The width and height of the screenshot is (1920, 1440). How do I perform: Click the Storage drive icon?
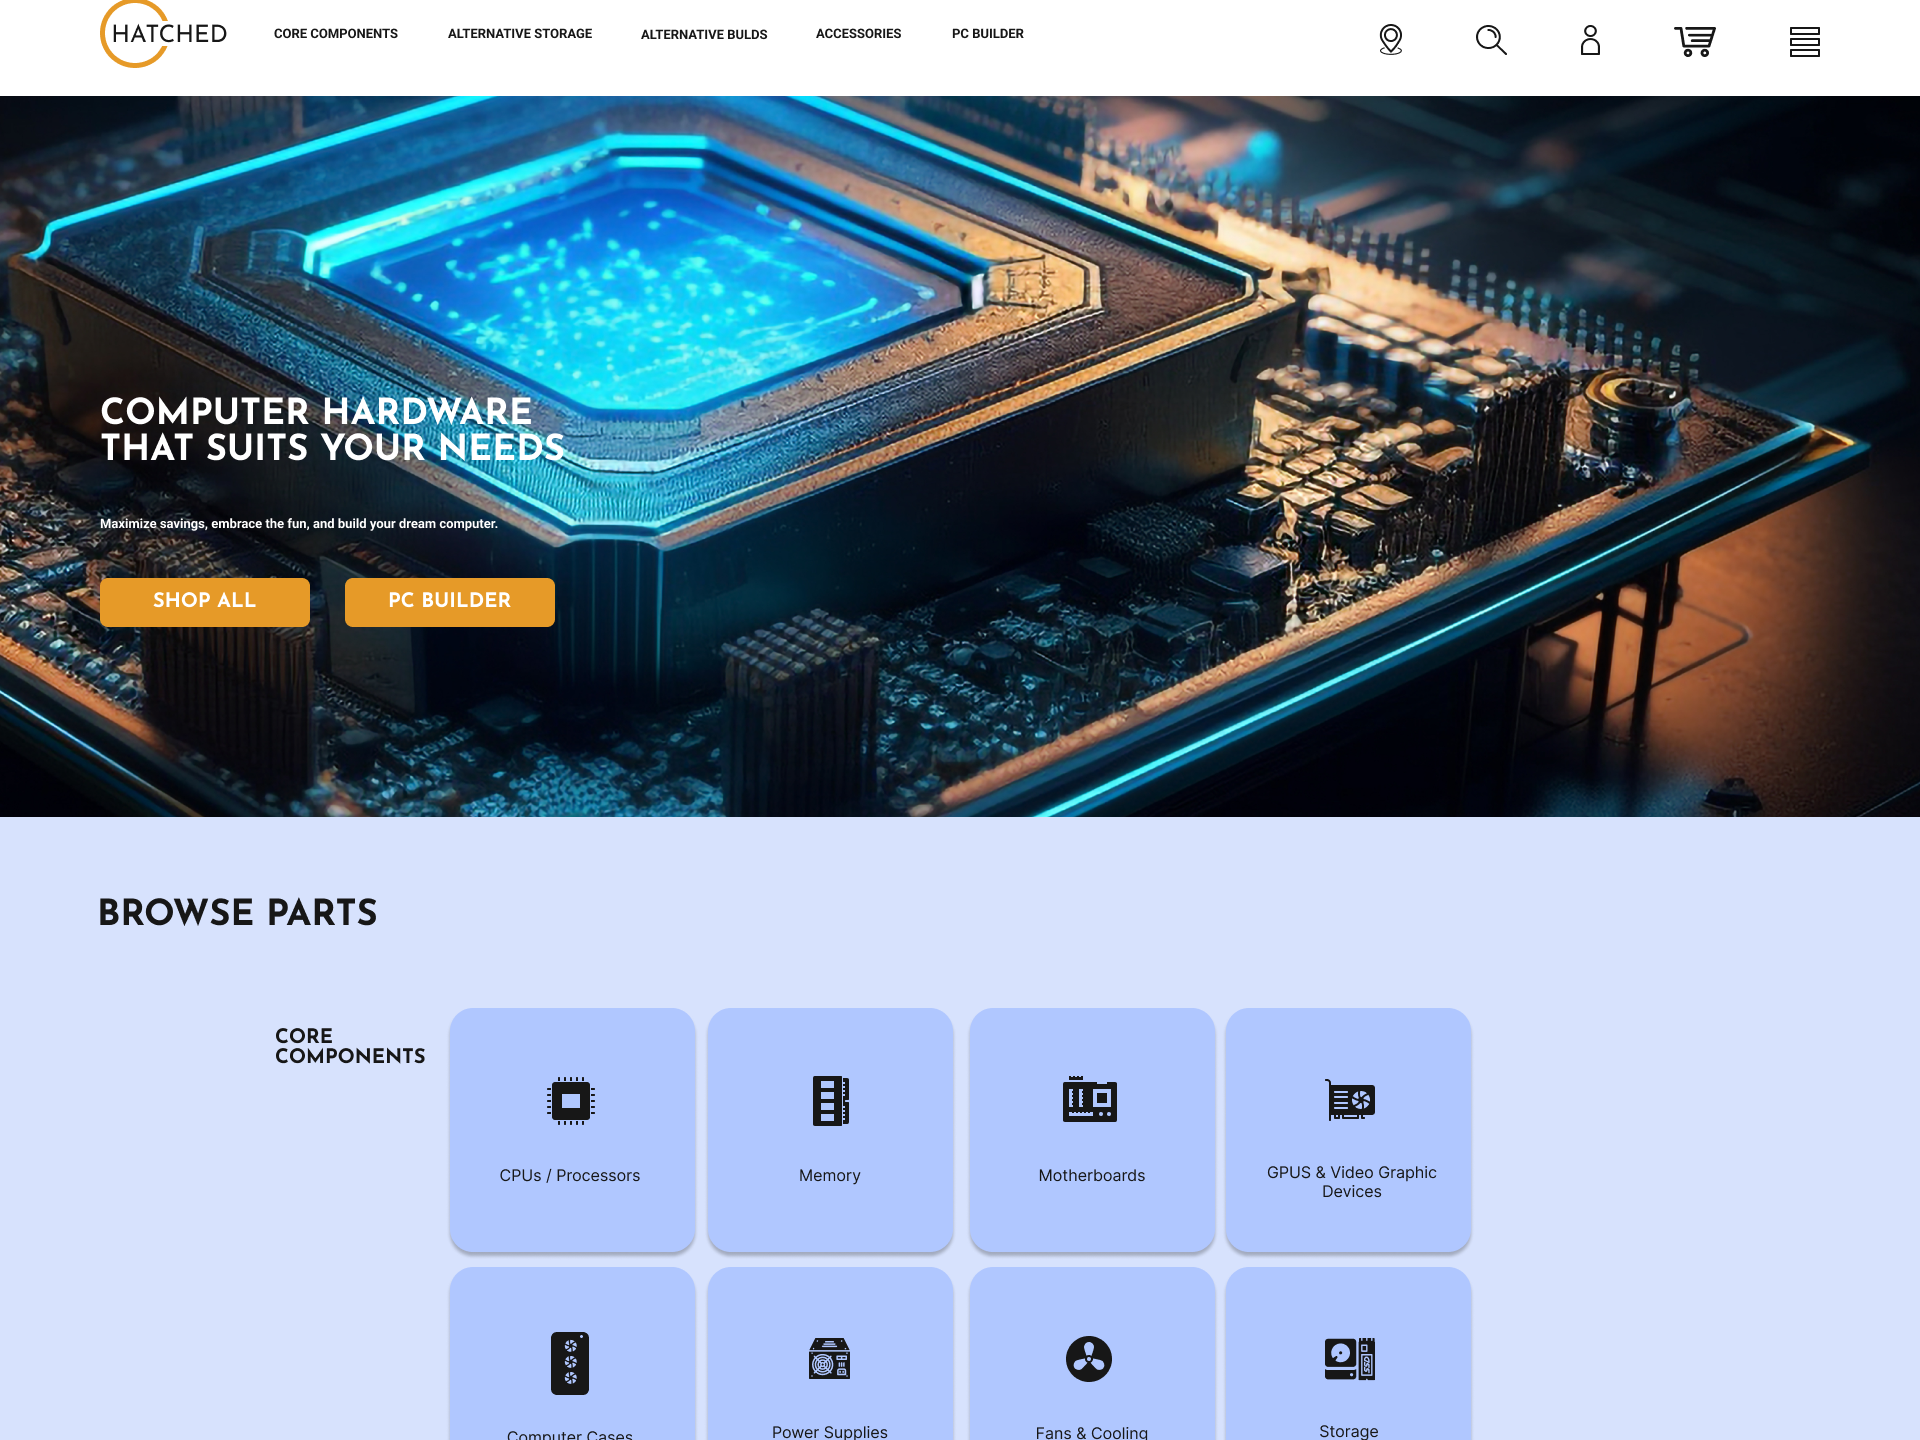[x=1349, y=1358]
